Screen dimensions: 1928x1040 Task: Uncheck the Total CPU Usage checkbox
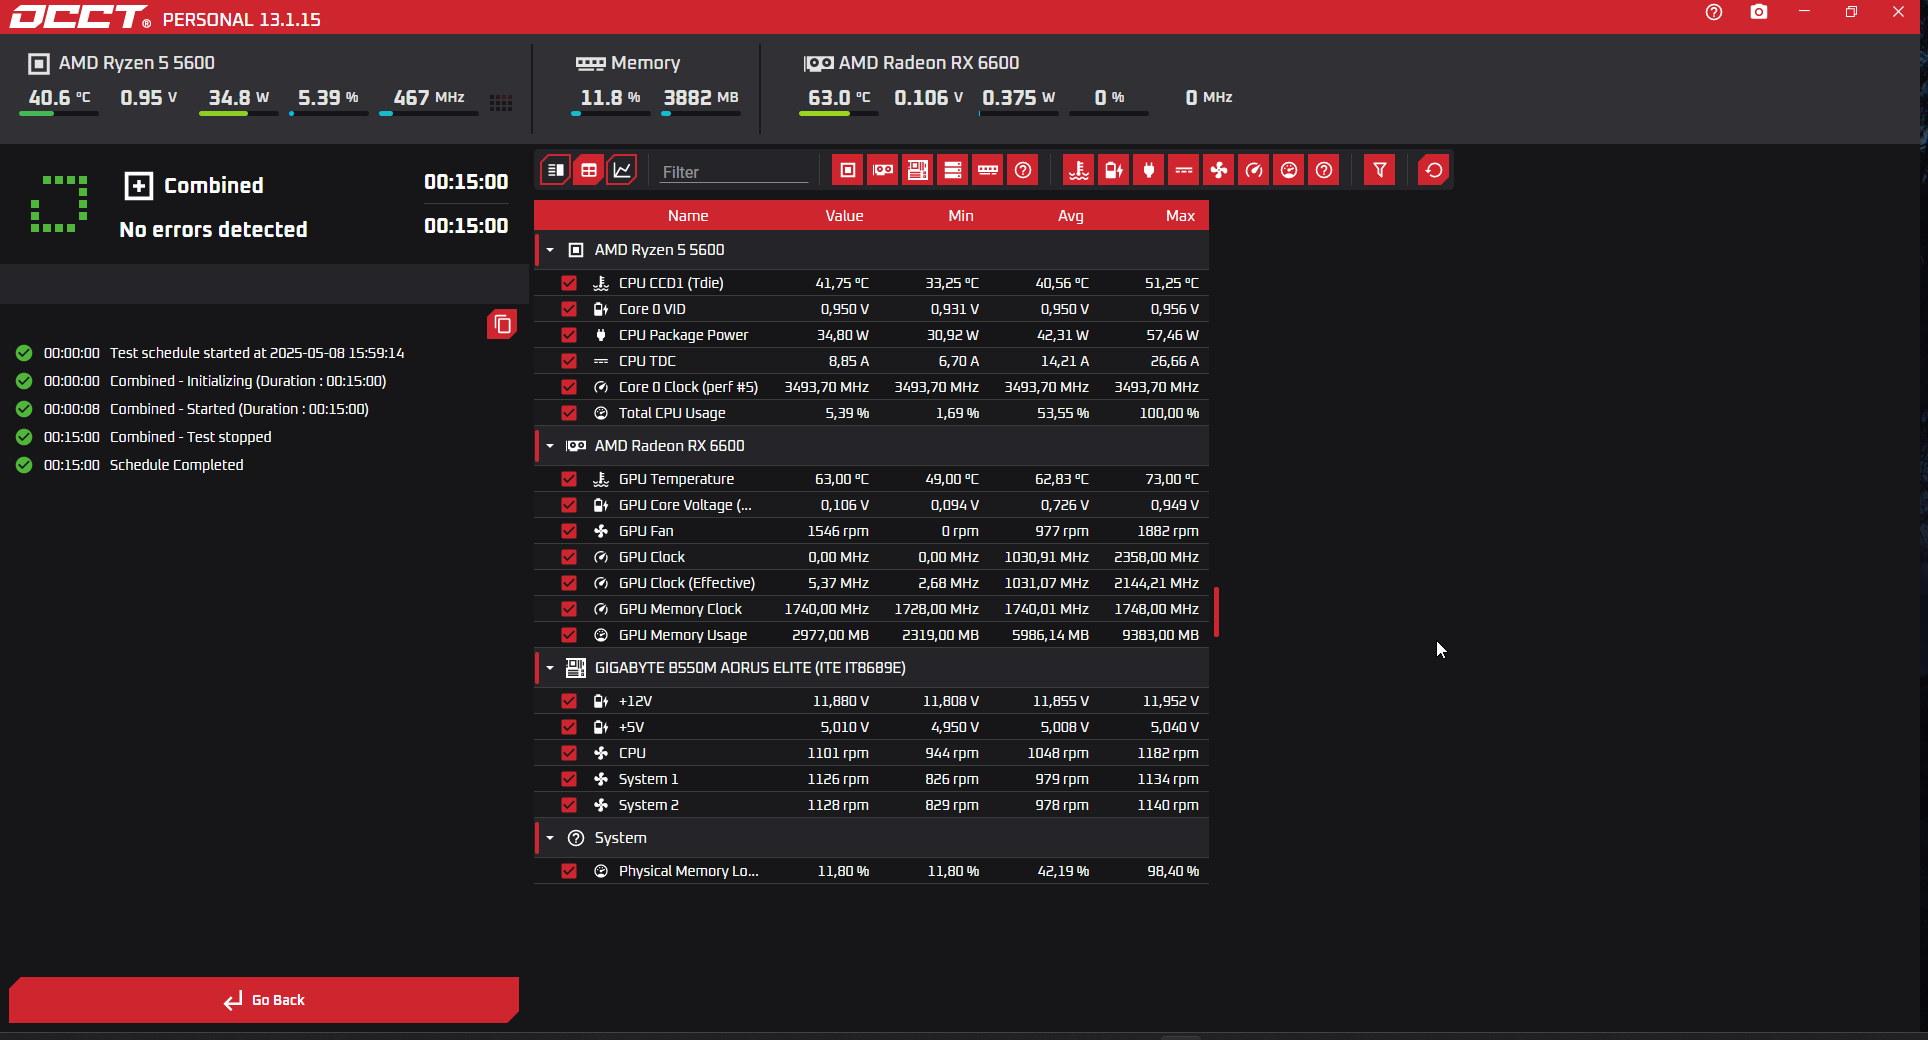coord(569,413)
